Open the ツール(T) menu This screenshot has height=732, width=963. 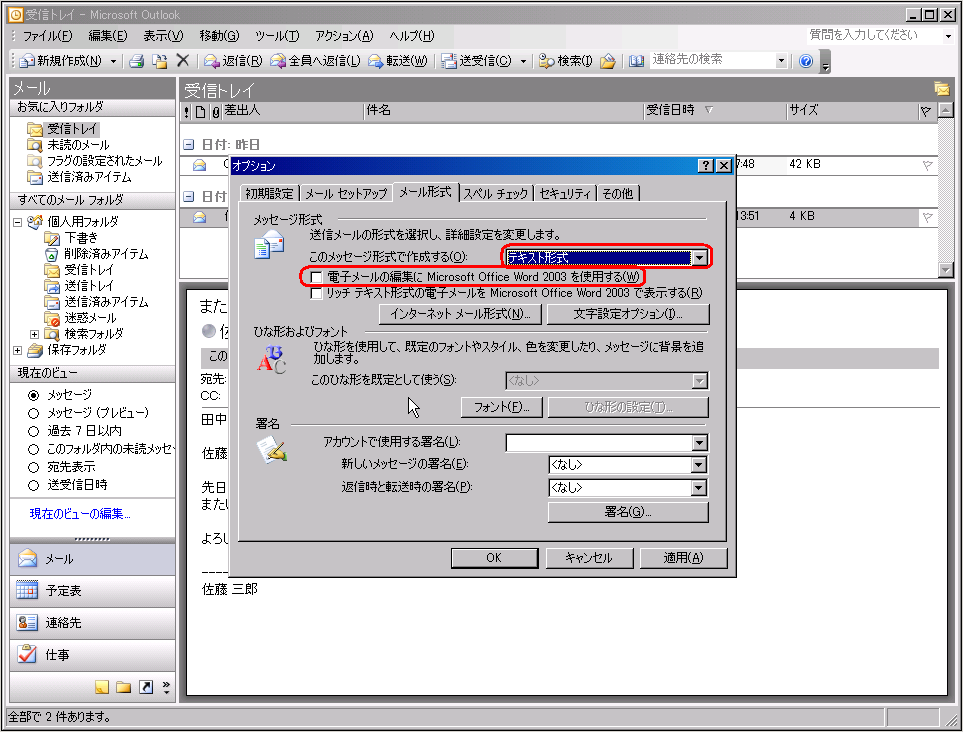[x=277, y=36]
